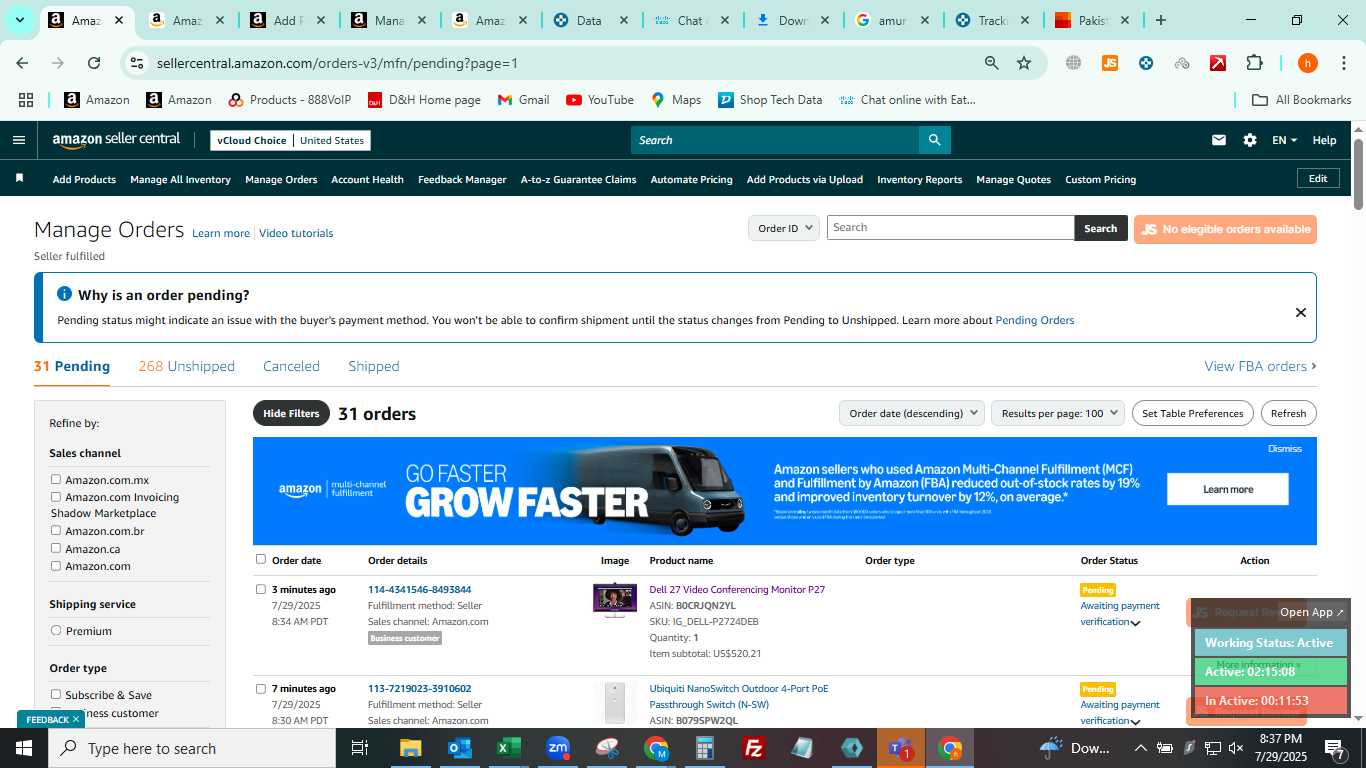
Task: Click the Dell monitor product thumbnail
Action: [x=615, y=600]
